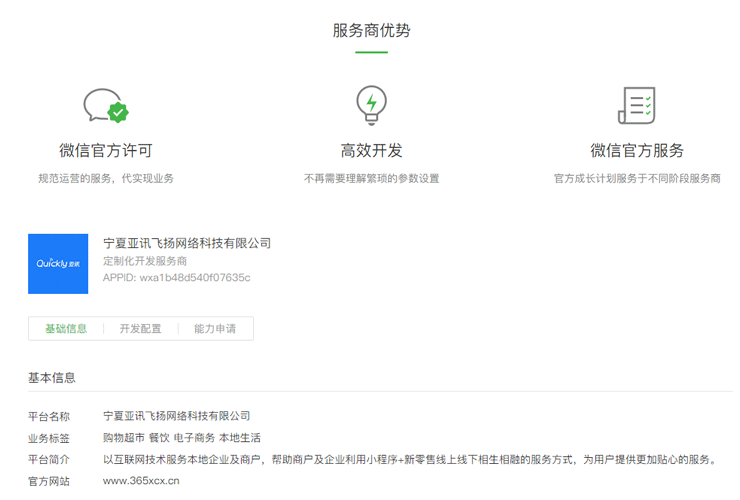
Task: Click the 业务标签 field label
Action: tap(49, 438)
